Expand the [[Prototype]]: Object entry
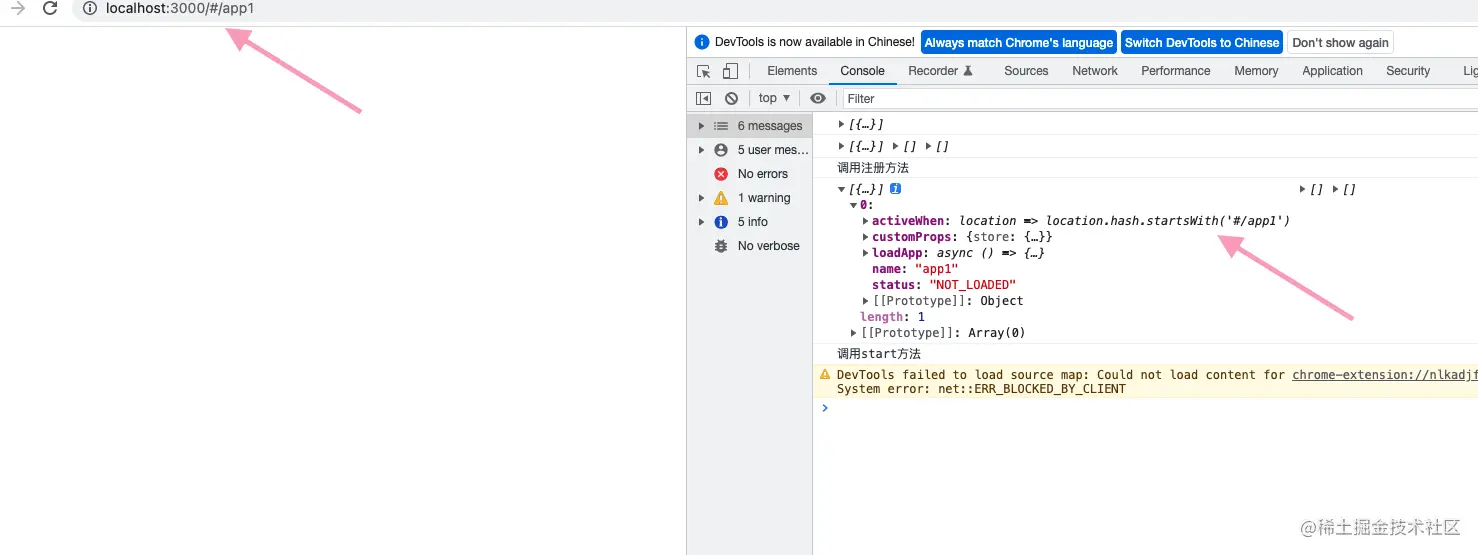This screenshot has width=1478, height=555. coord(866,301)
